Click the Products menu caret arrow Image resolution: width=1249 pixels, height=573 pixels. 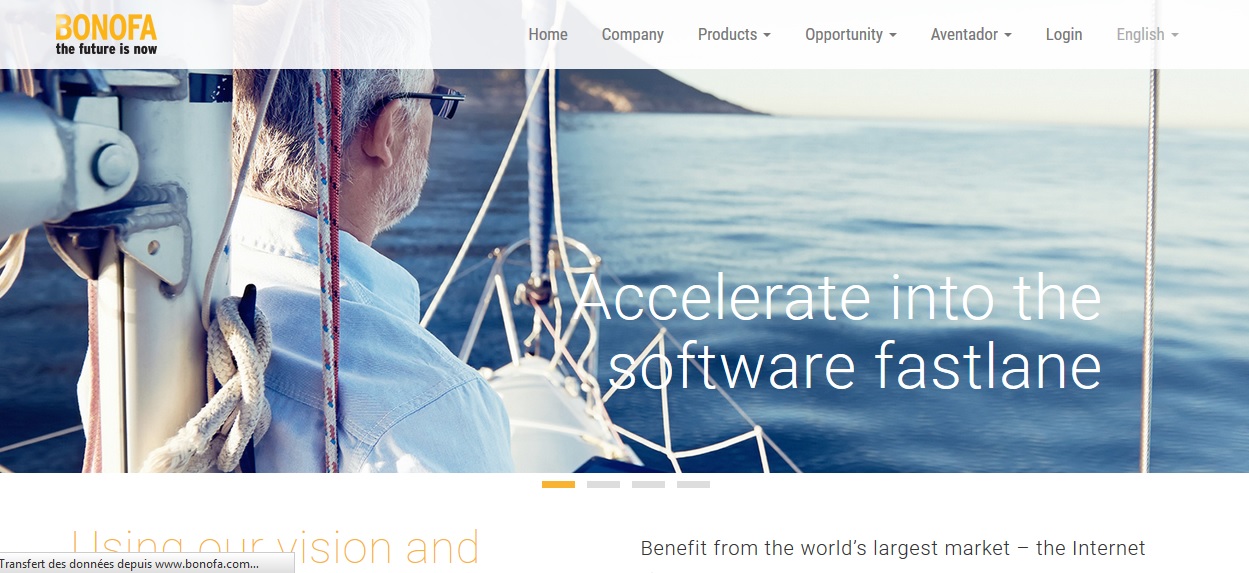767,35
